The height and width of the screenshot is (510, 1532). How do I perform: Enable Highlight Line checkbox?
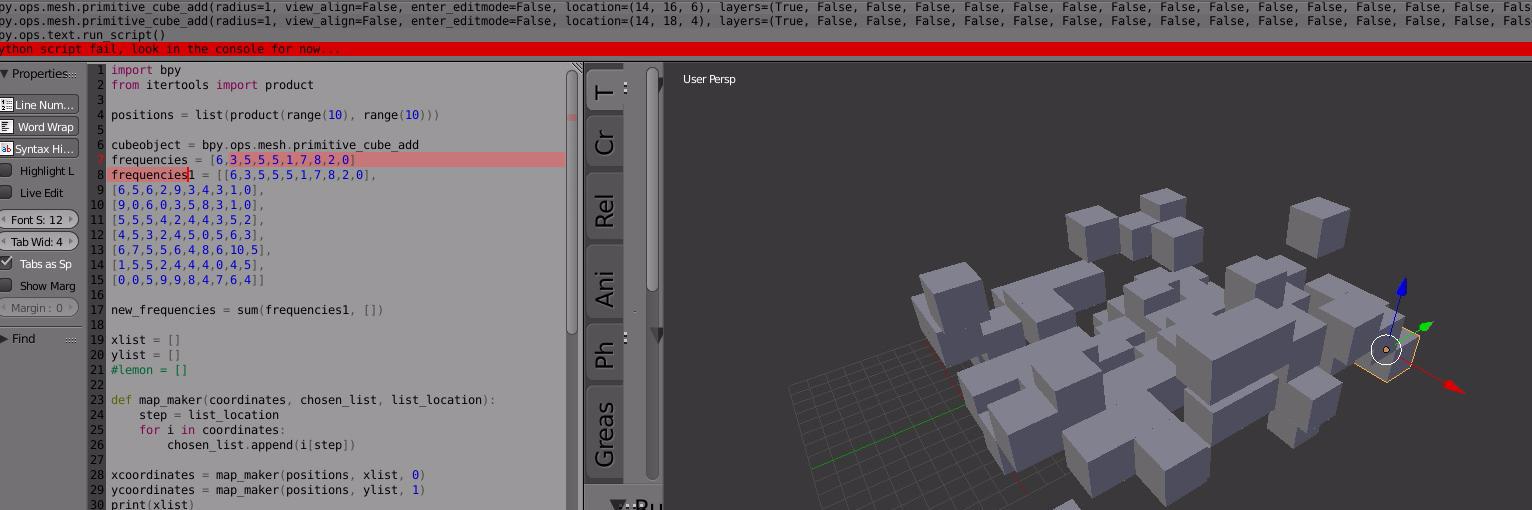[7, 171]
